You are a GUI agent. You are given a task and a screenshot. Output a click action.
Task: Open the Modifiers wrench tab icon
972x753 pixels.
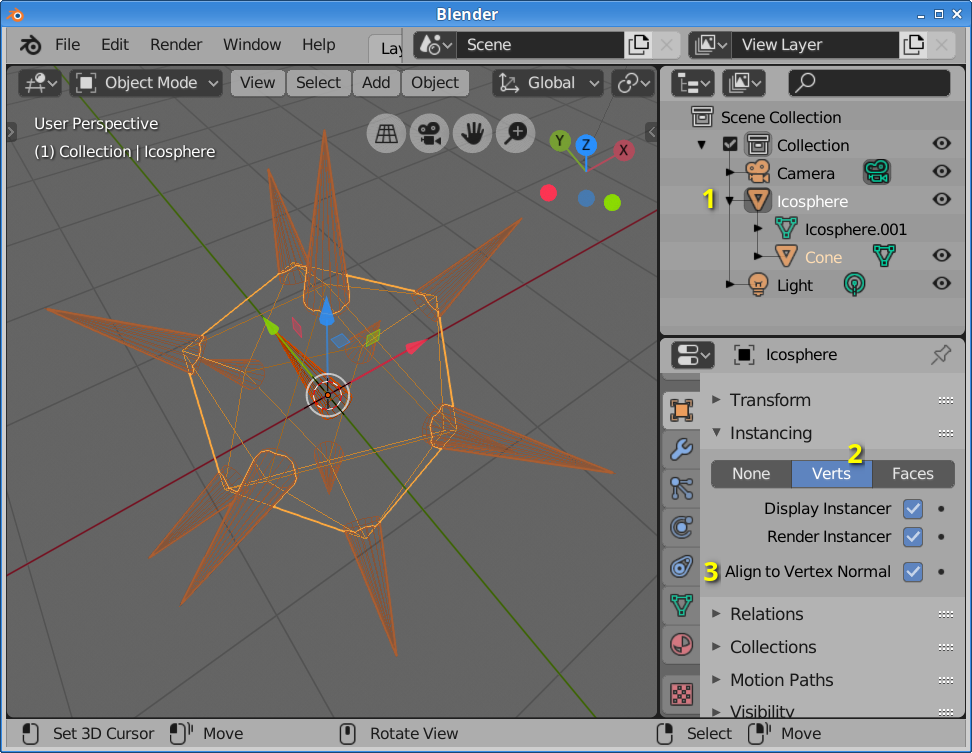(681, 449)
